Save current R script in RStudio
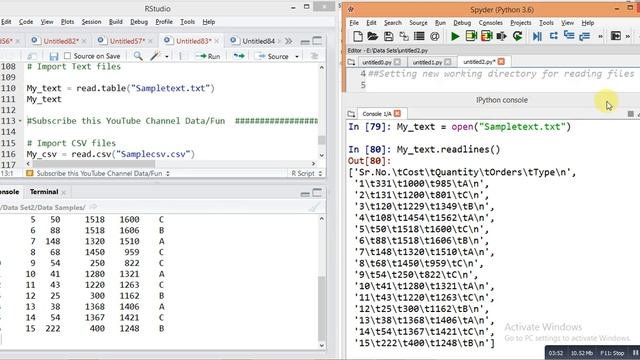Image resolution: width=640 pixels, height=360 pixels. pyautogui.click(x=53, y=56)
